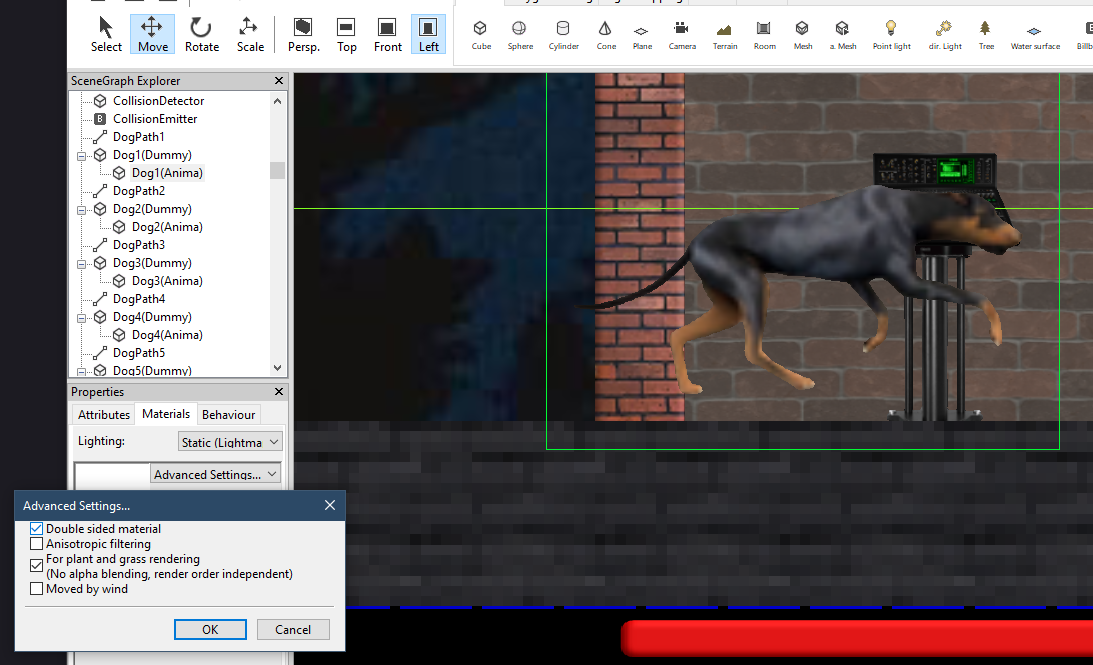
Task: Click the SceneGraph scroll down arrow
Action: [277, 367]
